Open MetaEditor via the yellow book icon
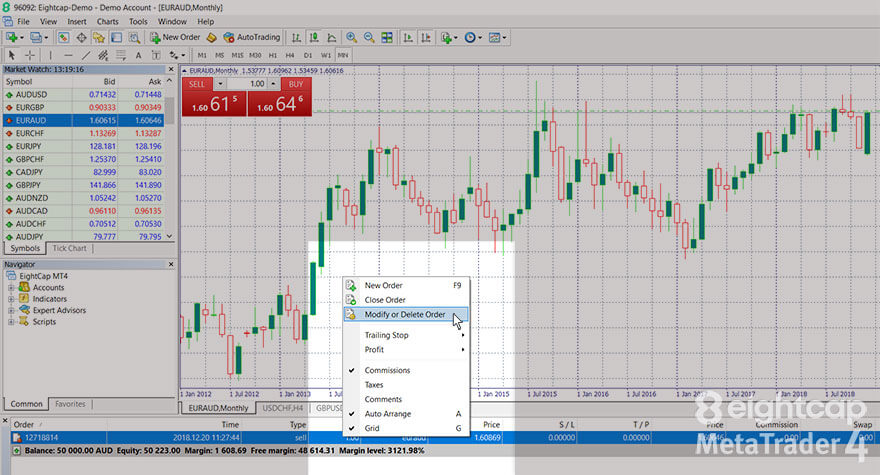880x475 pixels. coord(212,38)
